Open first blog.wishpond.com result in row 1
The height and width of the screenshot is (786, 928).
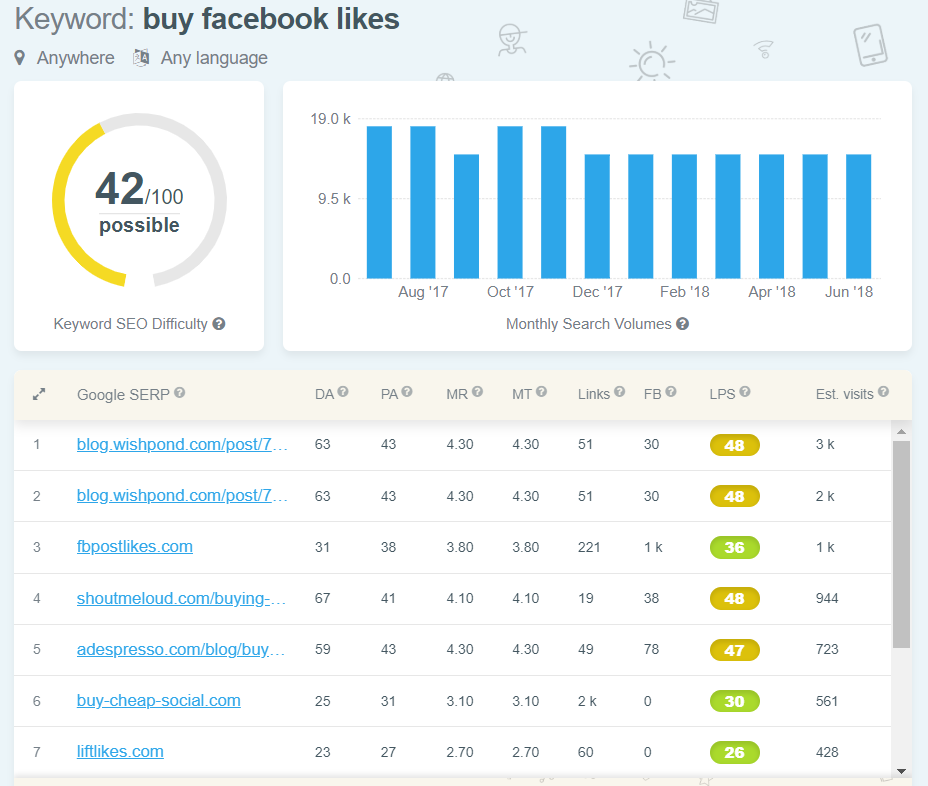[x=182, y=444]
